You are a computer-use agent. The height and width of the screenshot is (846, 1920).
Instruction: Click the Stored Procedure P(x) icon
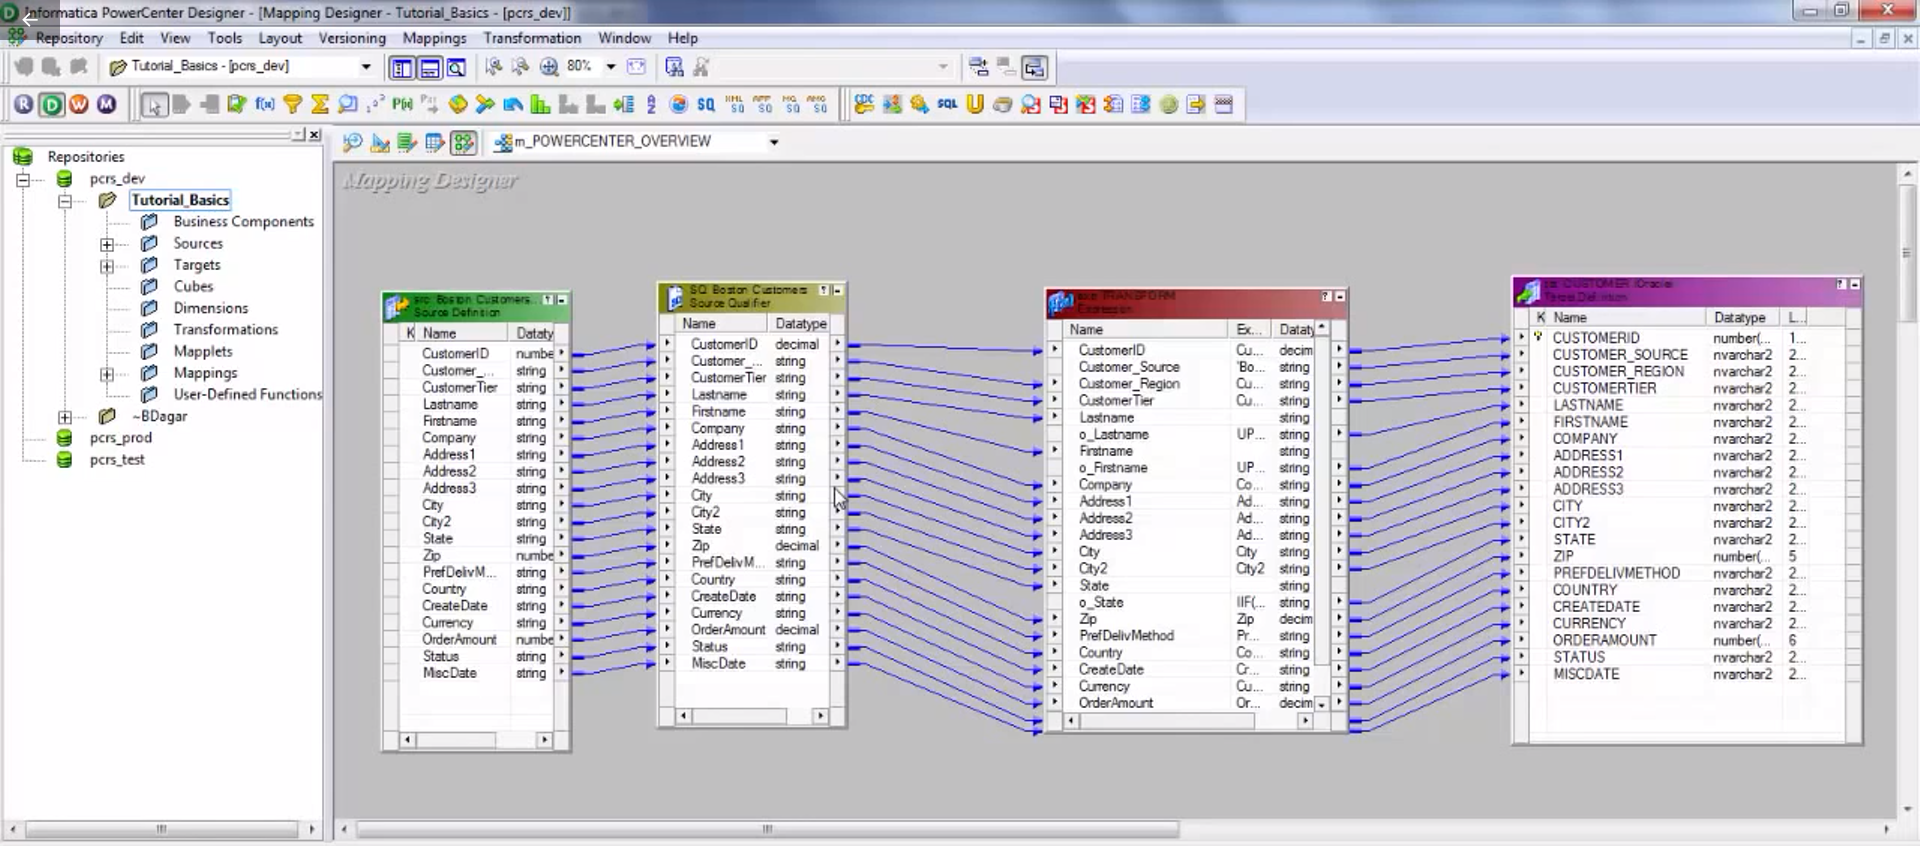click(x=402, y=104)
